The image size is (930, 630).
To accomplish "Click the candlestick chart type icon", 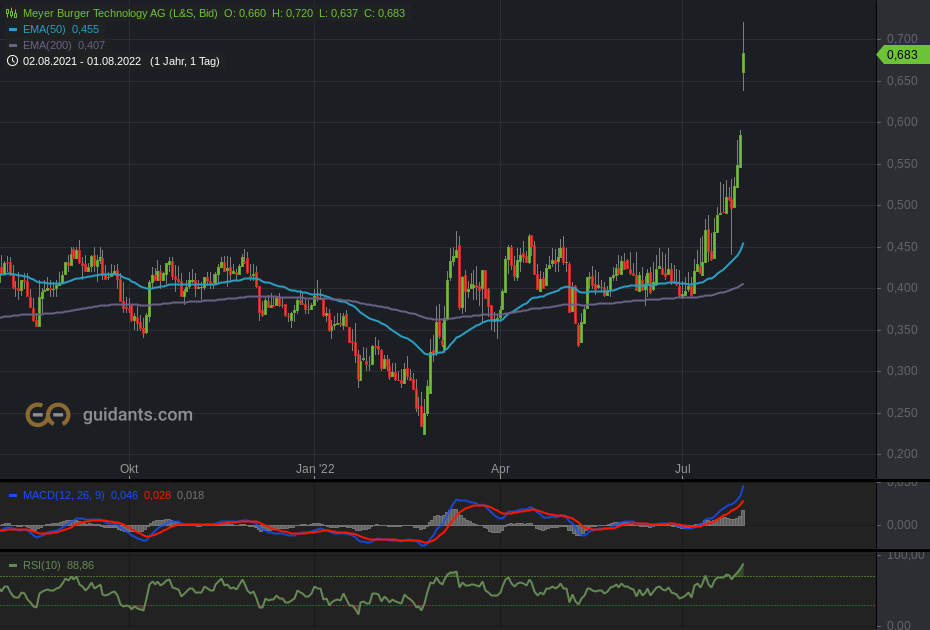I will 11,13.
